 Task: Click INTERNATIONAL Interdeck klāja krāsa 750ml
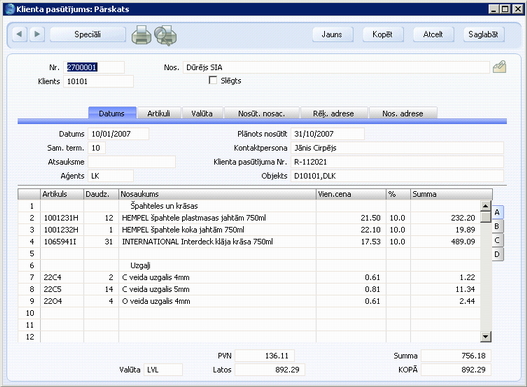(197, 241)
